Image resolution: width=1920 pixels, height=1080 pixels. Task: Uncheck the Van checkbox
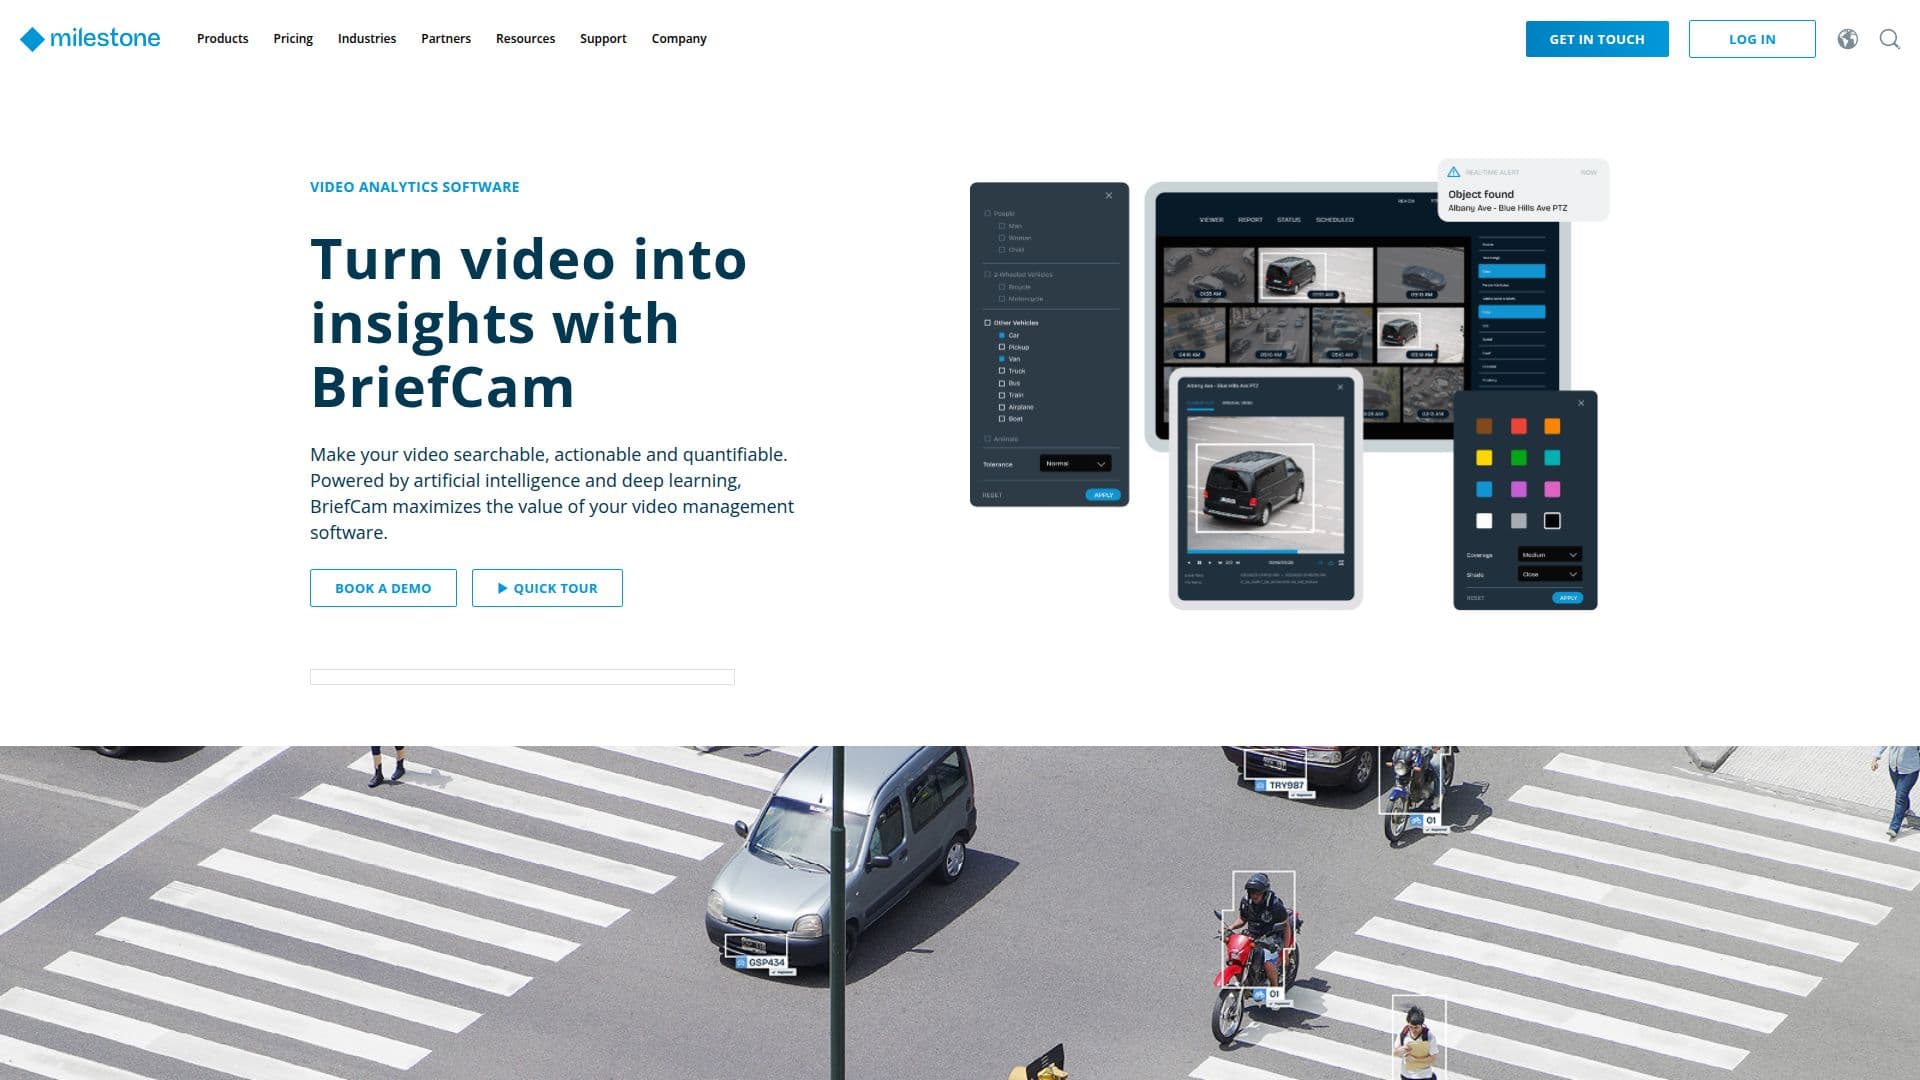1002,359
